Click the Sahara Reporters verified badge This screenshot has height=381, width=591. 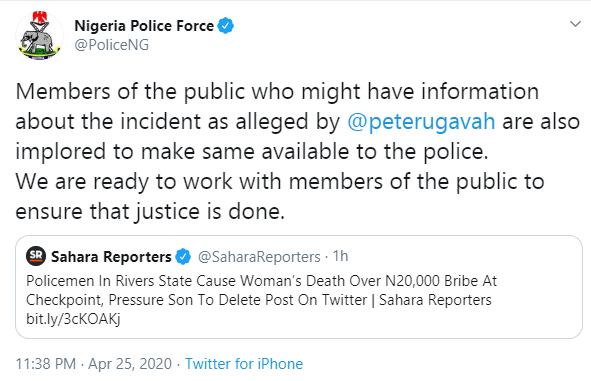coord(184,257)
